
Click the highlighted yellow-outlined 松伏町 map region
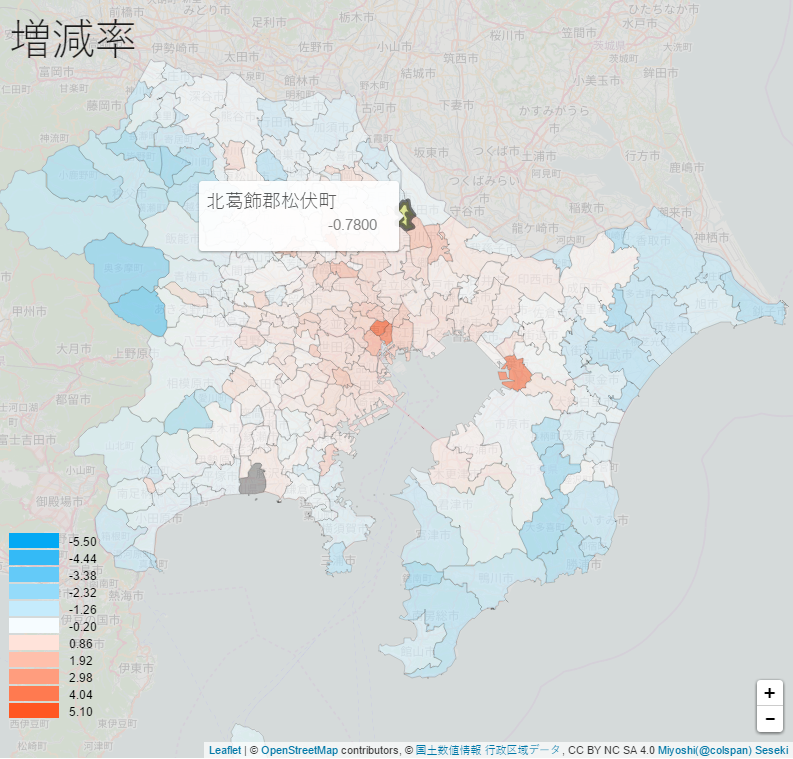coord(406,215)
